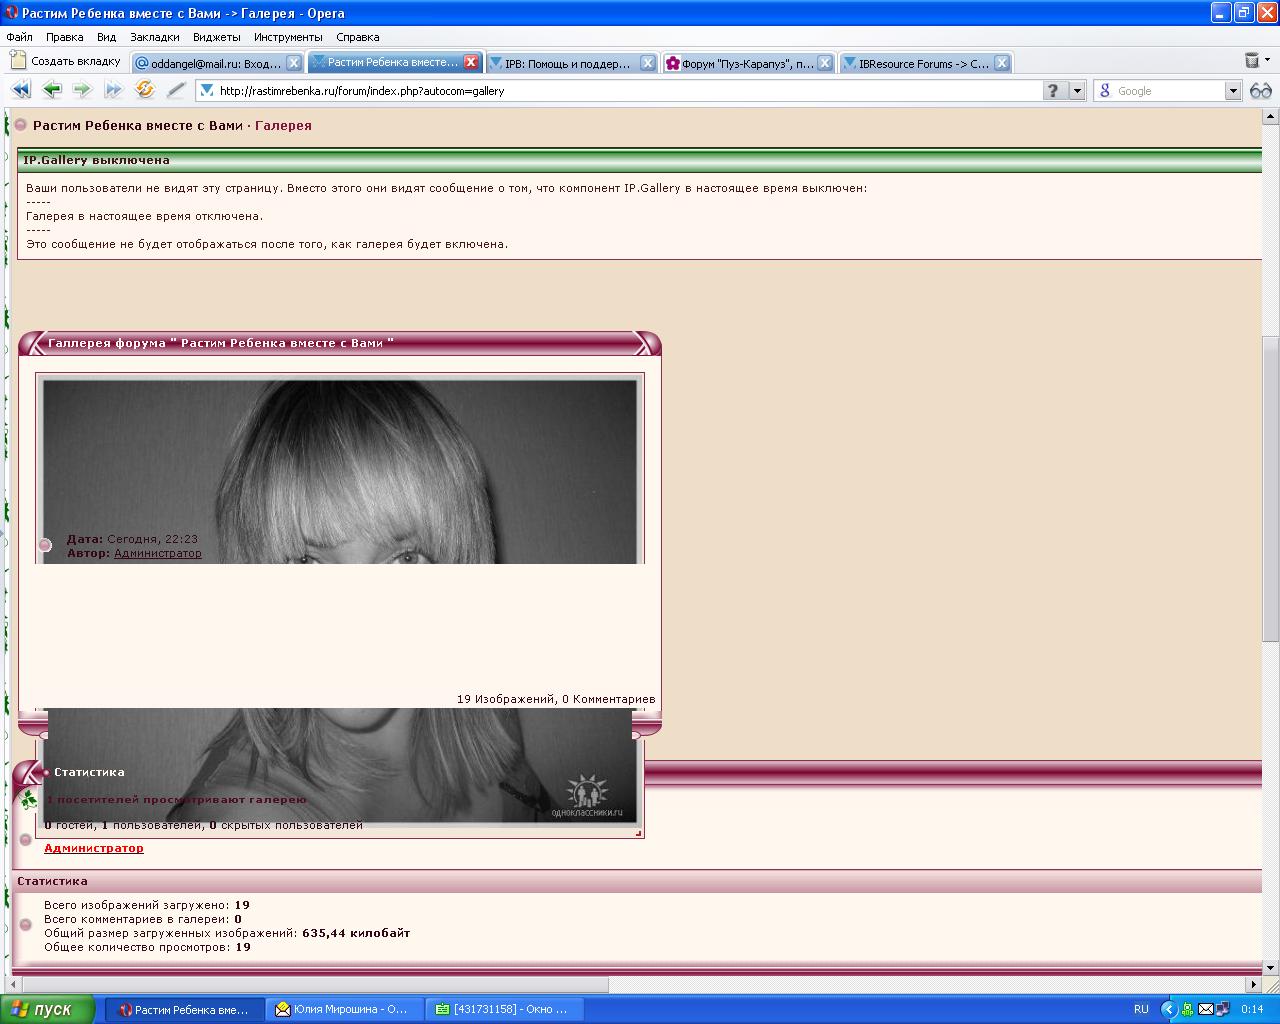Close the IPB: Помощь и поддержка tab
The width and height of the screenshot is (1280, 1024).
point(648,63)
